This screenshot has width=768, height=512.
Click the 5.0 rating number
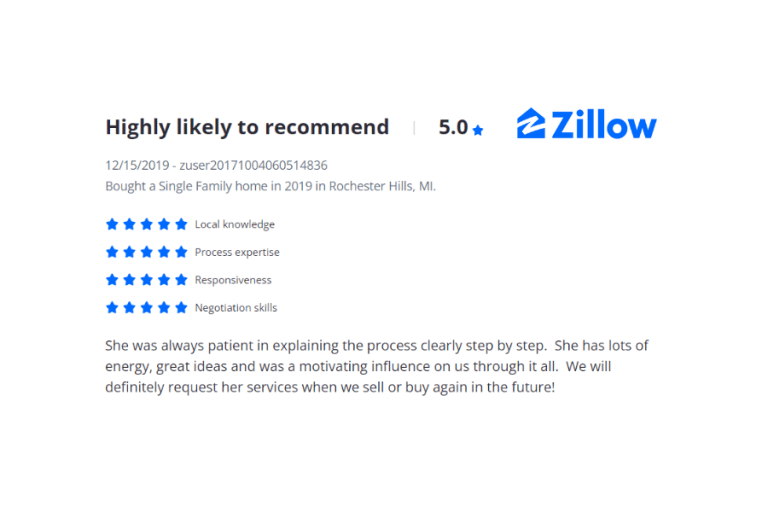click(453, 127)
